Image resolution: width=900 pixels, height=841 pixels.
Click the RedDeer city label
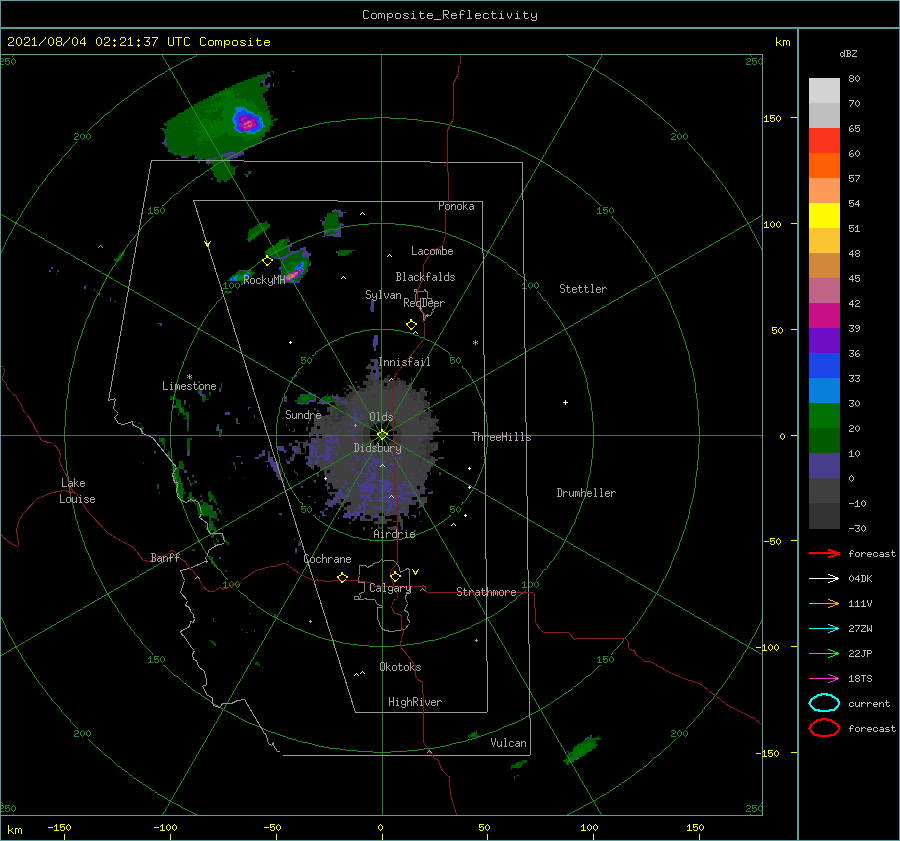point(424,303)
